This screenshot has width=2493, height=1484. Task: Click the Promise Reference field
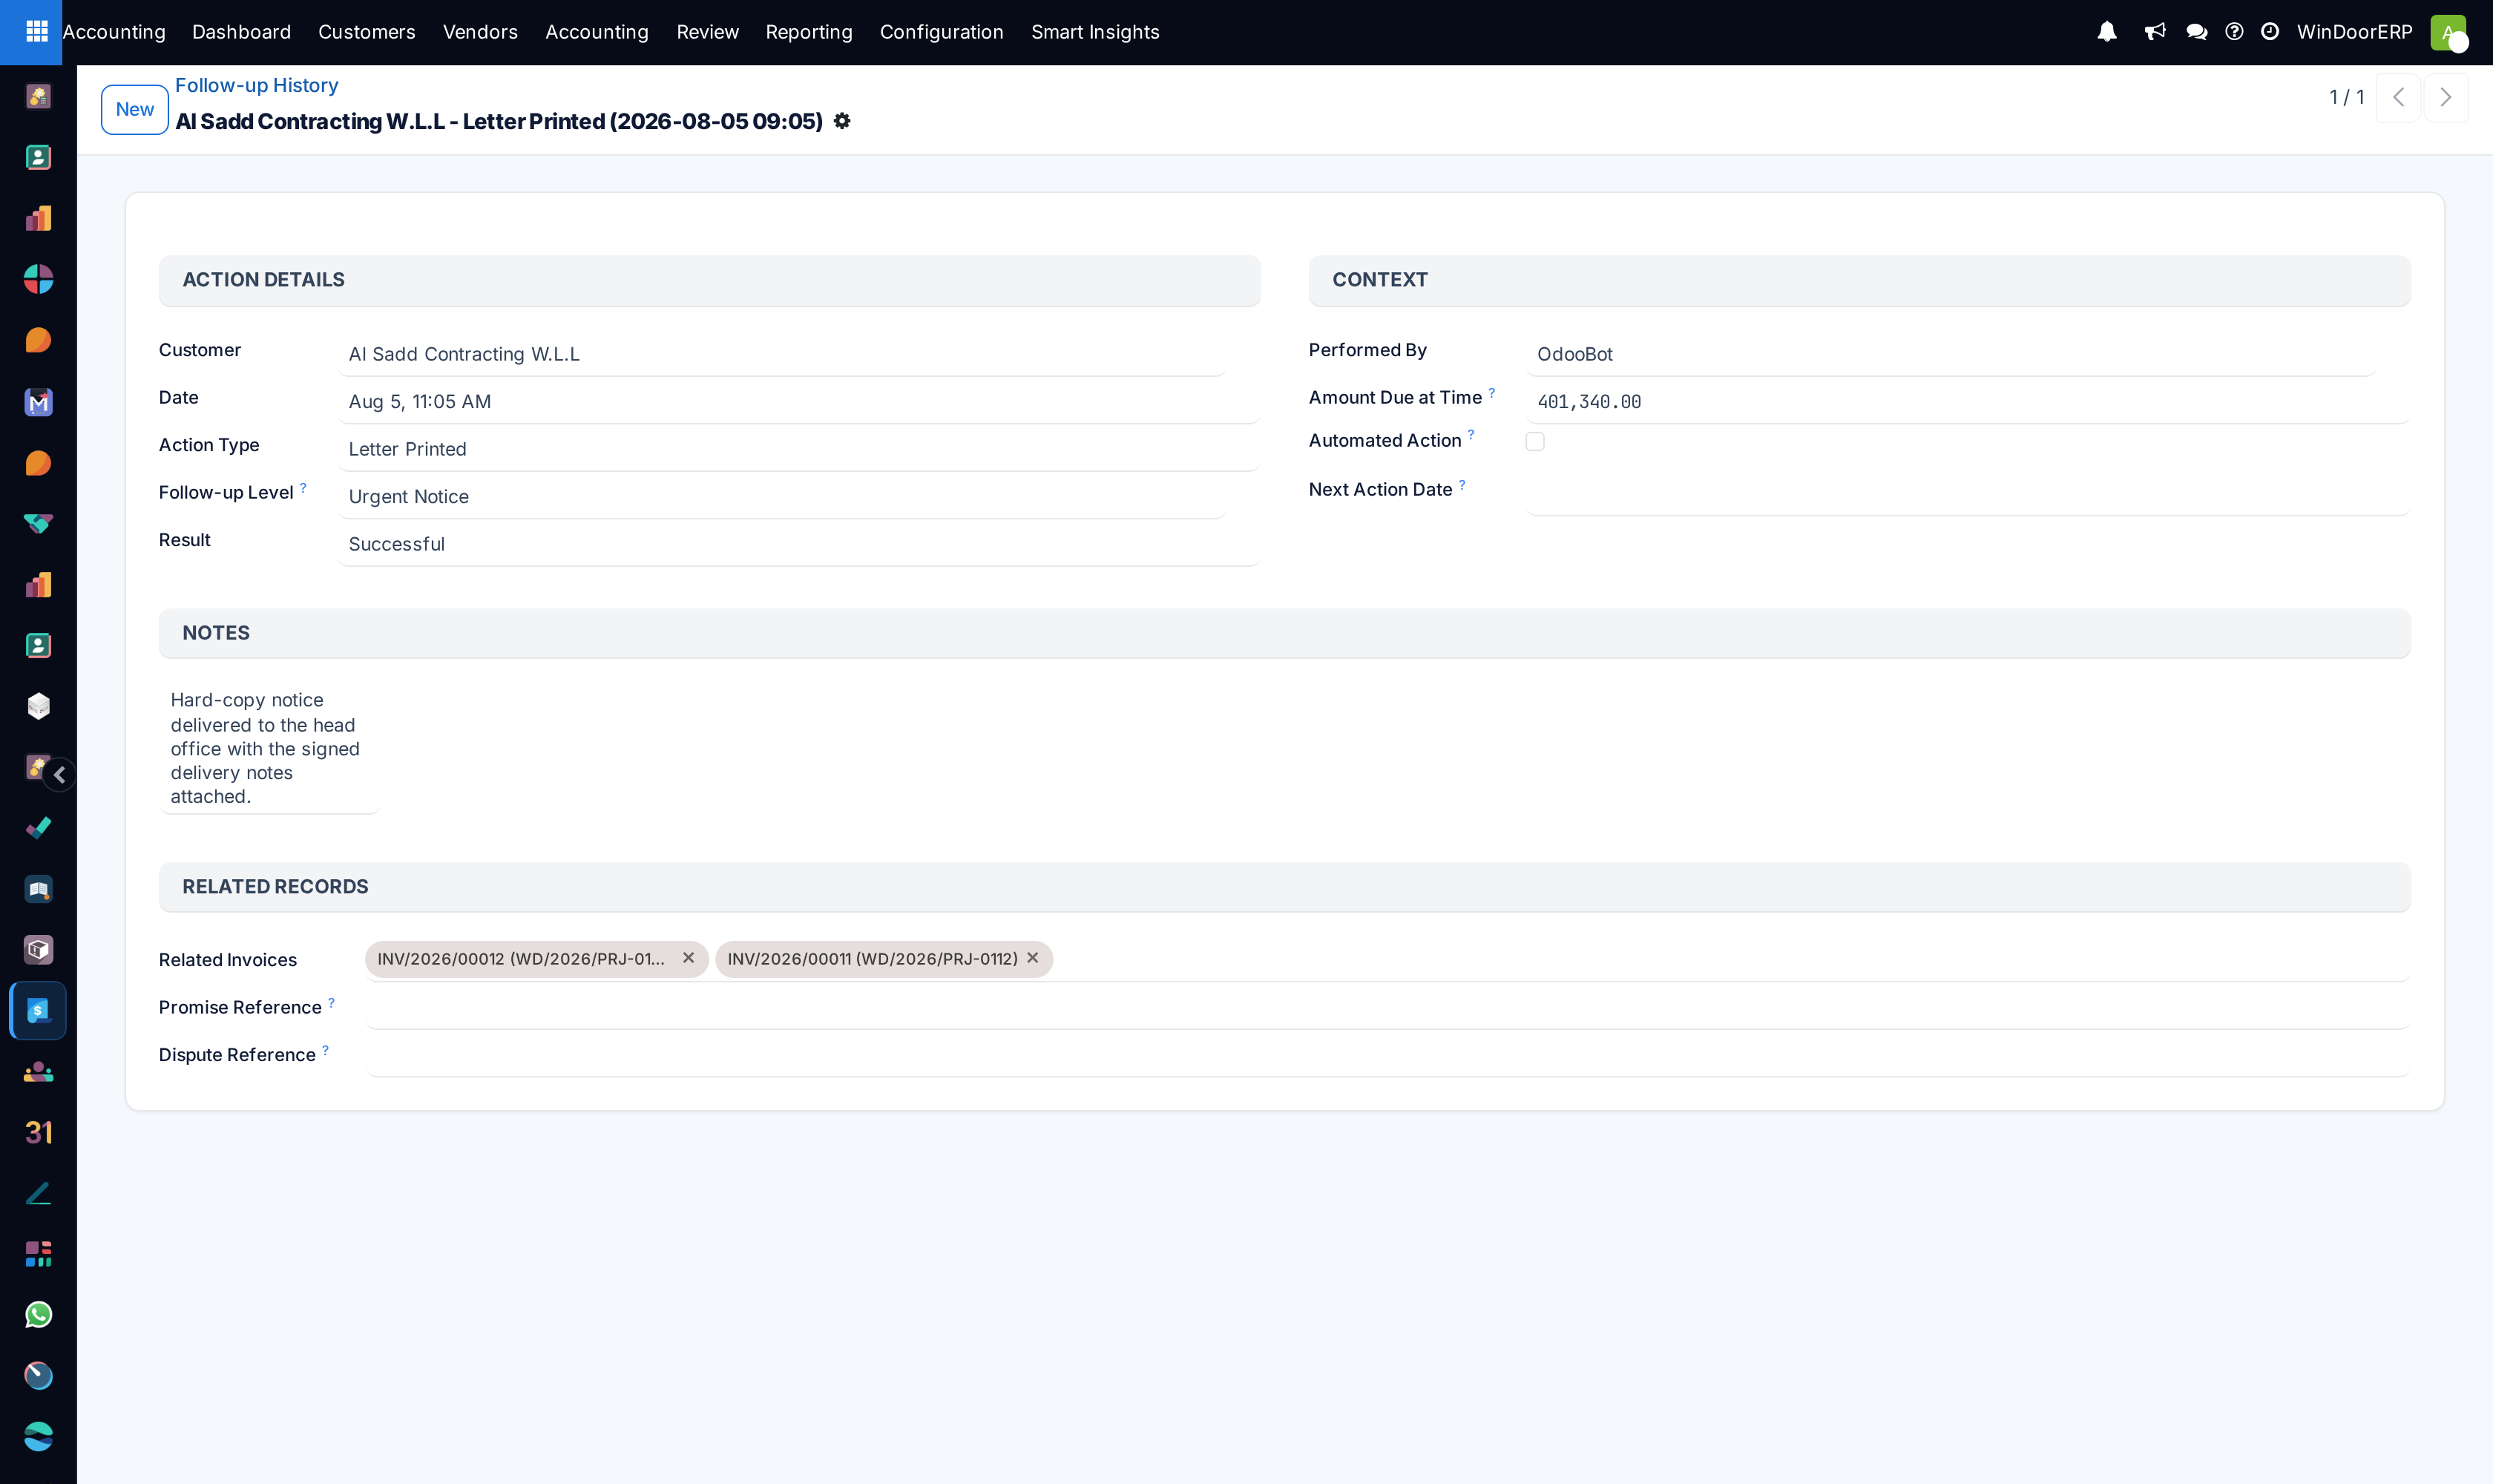coord(1388,1007)
